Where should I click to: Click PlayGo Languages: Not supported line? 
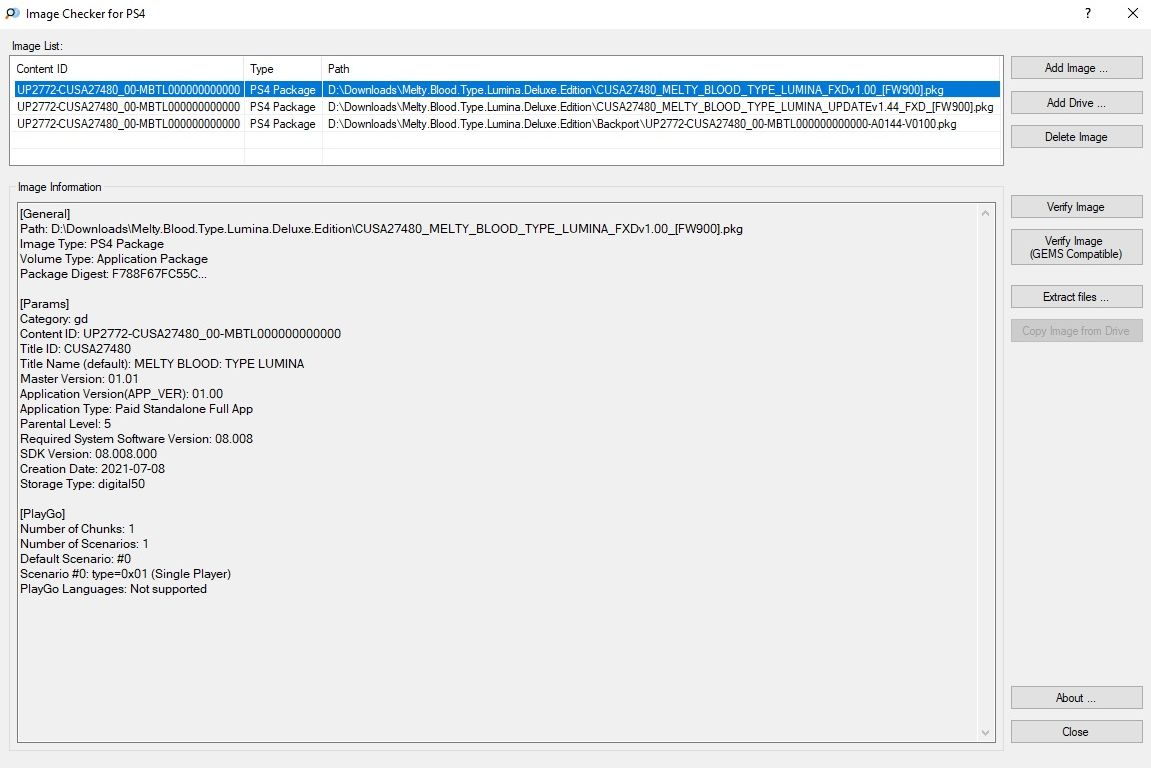coord(113,589)
